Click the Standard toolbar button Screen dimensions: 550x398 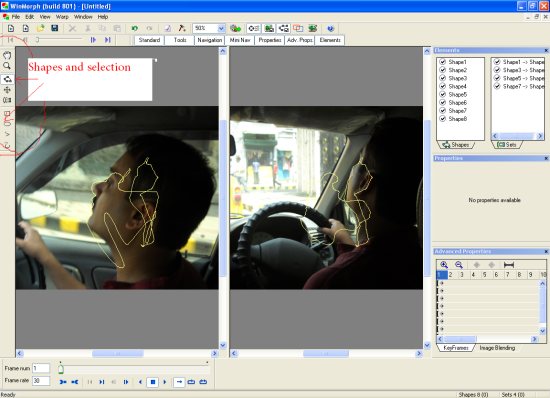(x=149, y=40)
